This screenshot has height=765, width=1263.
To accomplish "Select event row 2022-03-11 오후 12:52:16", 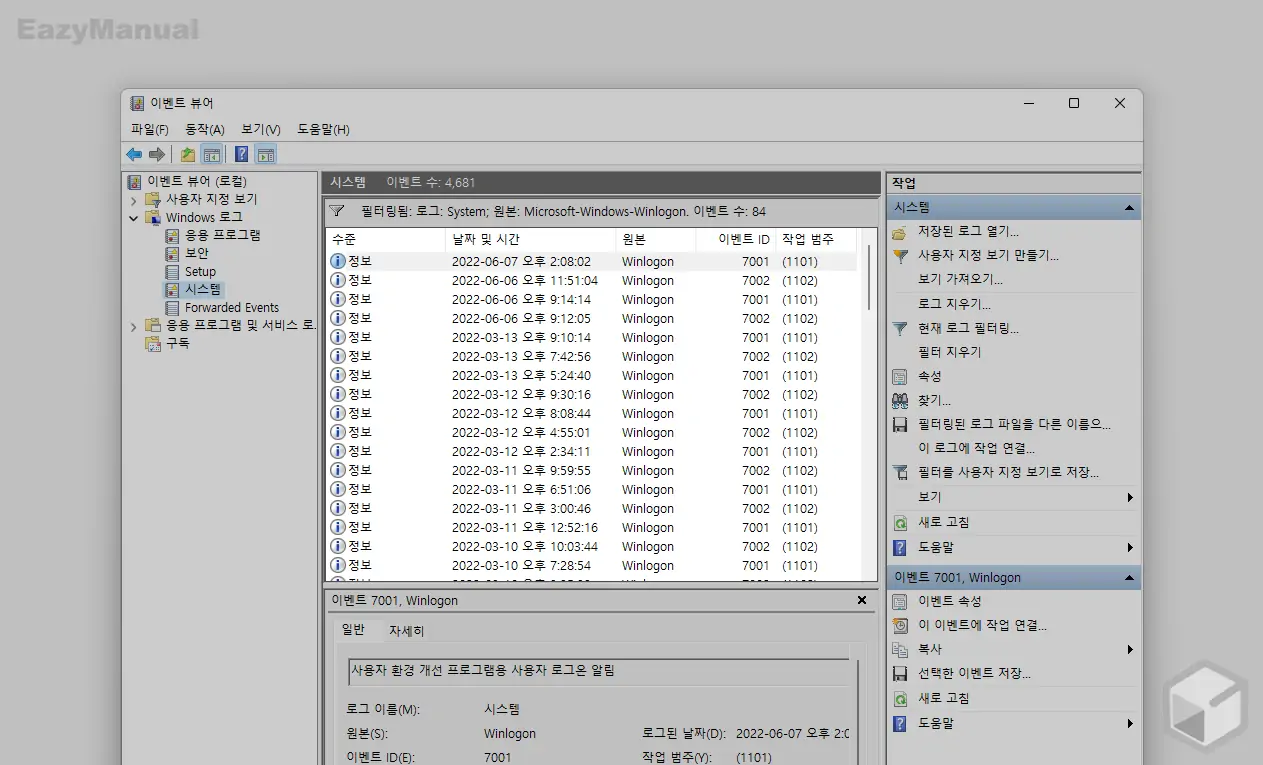I will coord(591,527).
